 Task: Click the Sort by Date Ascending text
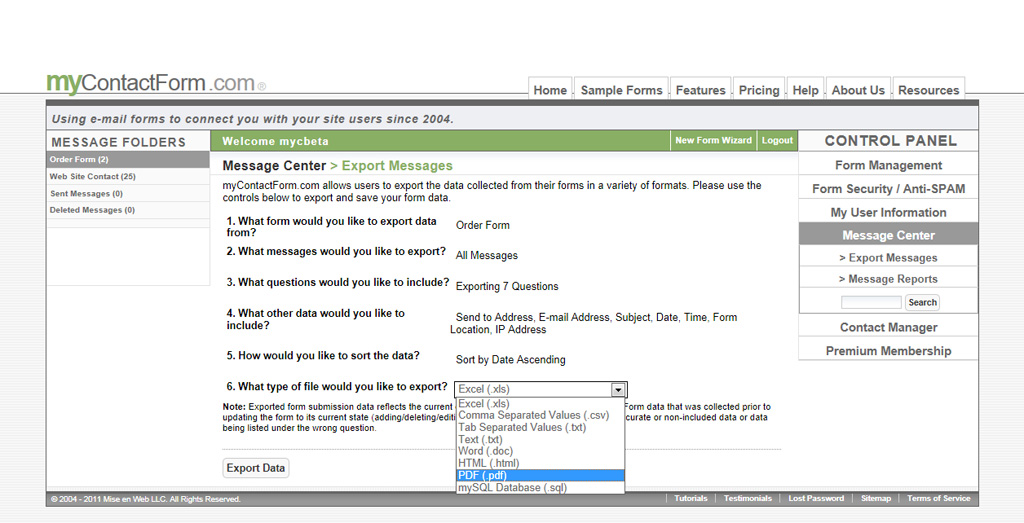(x=511, y=360)
